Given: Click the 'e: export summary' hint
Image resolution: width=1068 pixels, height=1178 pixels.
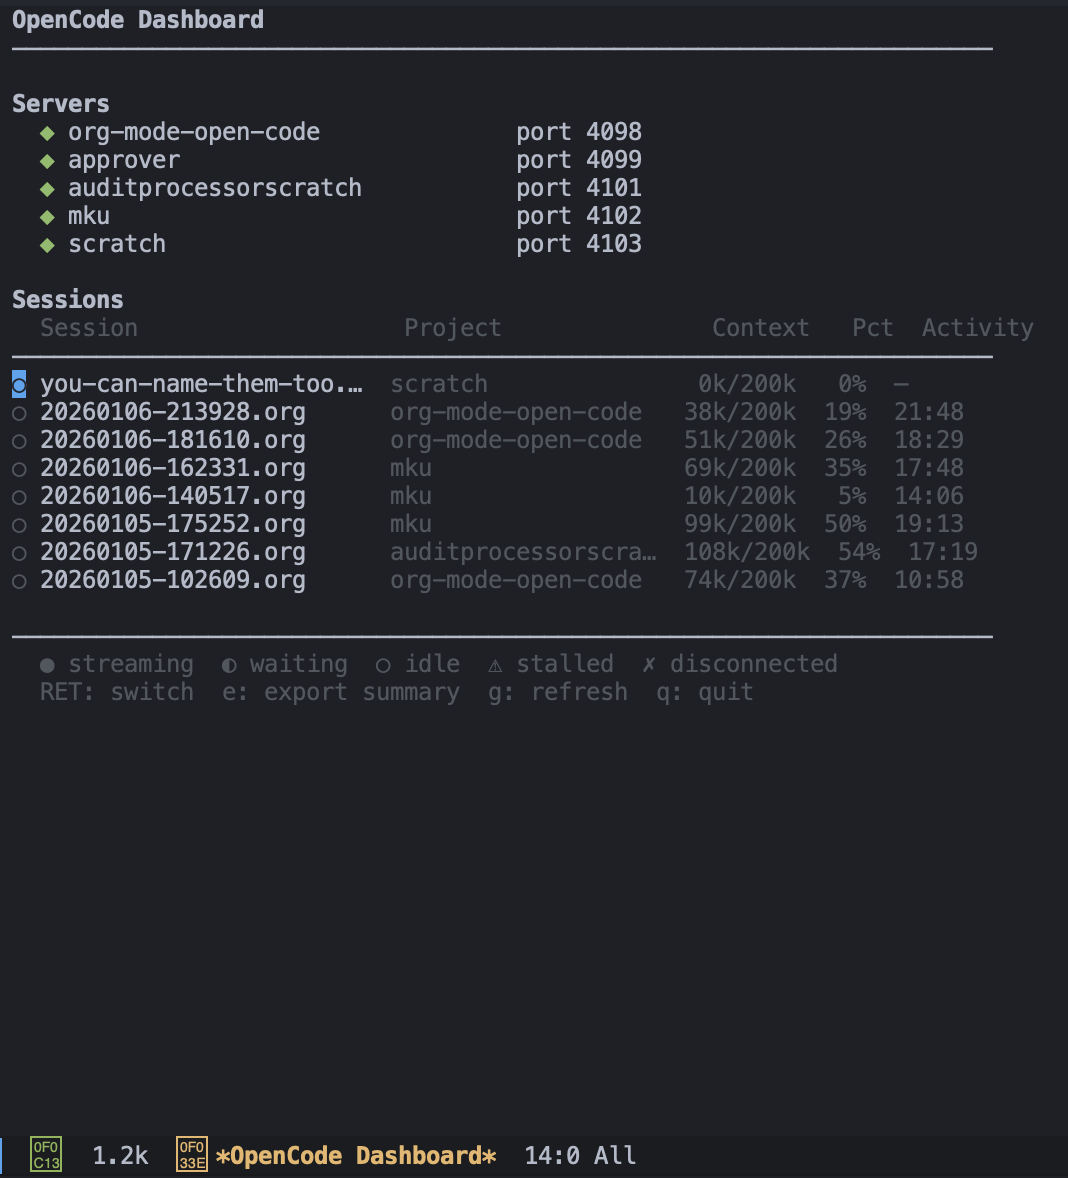Looking at the screenshot, I should [341, 692].
